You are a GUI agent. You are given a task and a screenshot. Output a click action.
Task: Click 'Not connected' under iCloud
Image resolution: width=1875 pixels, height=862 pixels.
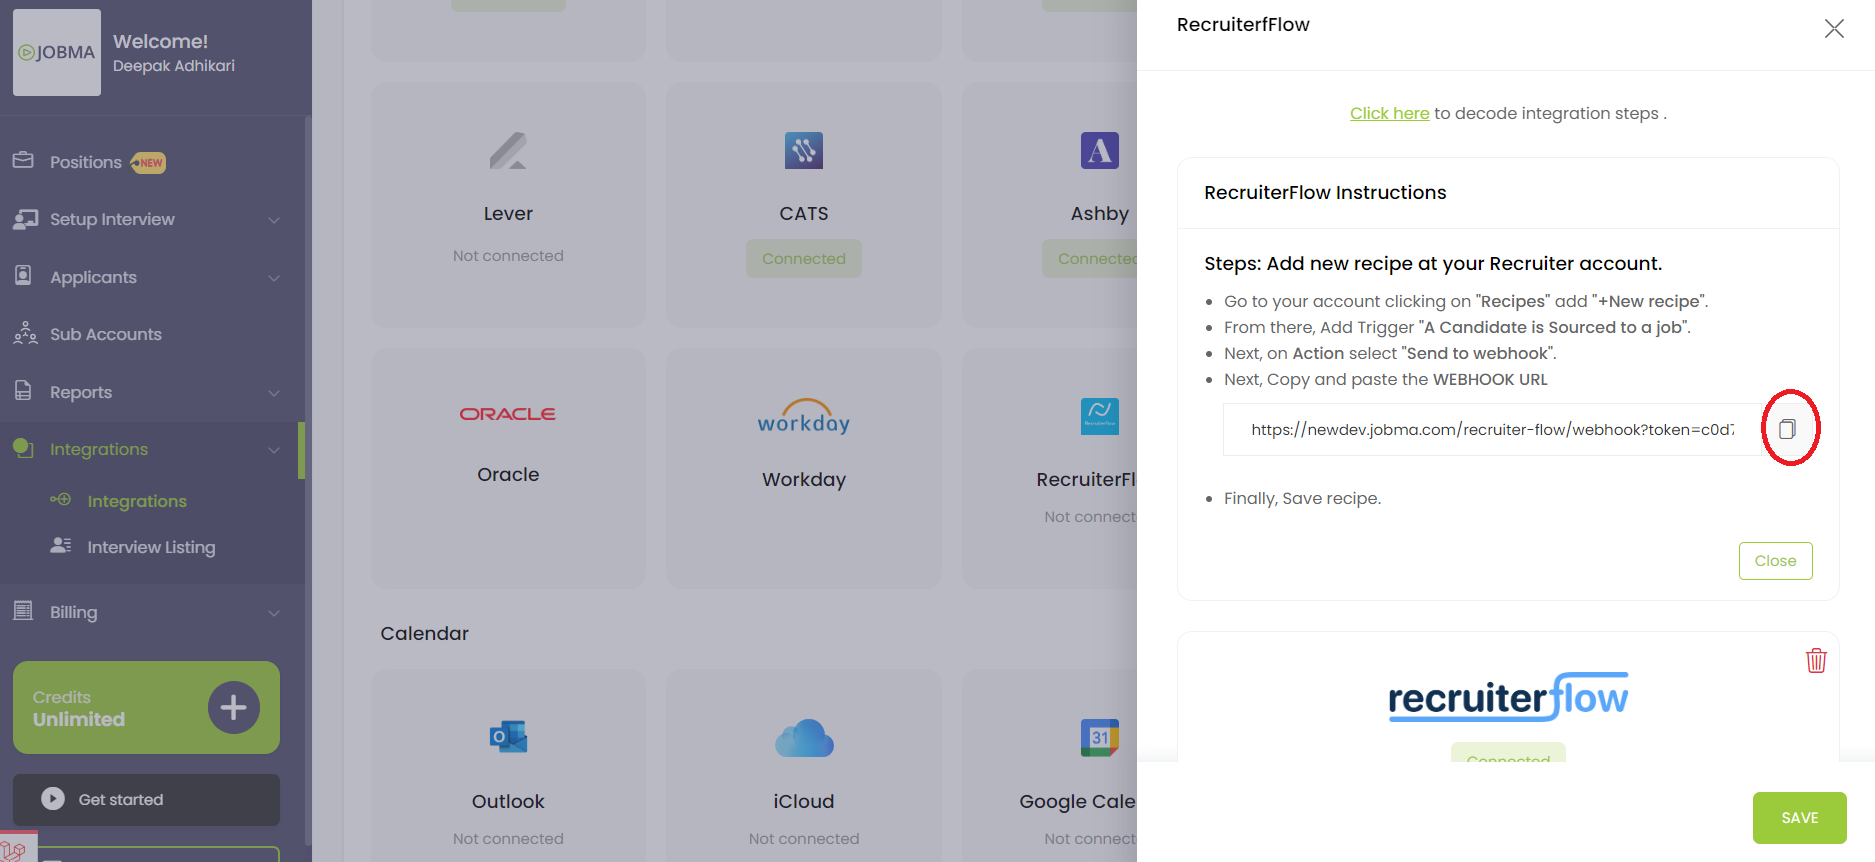[804, 839]
